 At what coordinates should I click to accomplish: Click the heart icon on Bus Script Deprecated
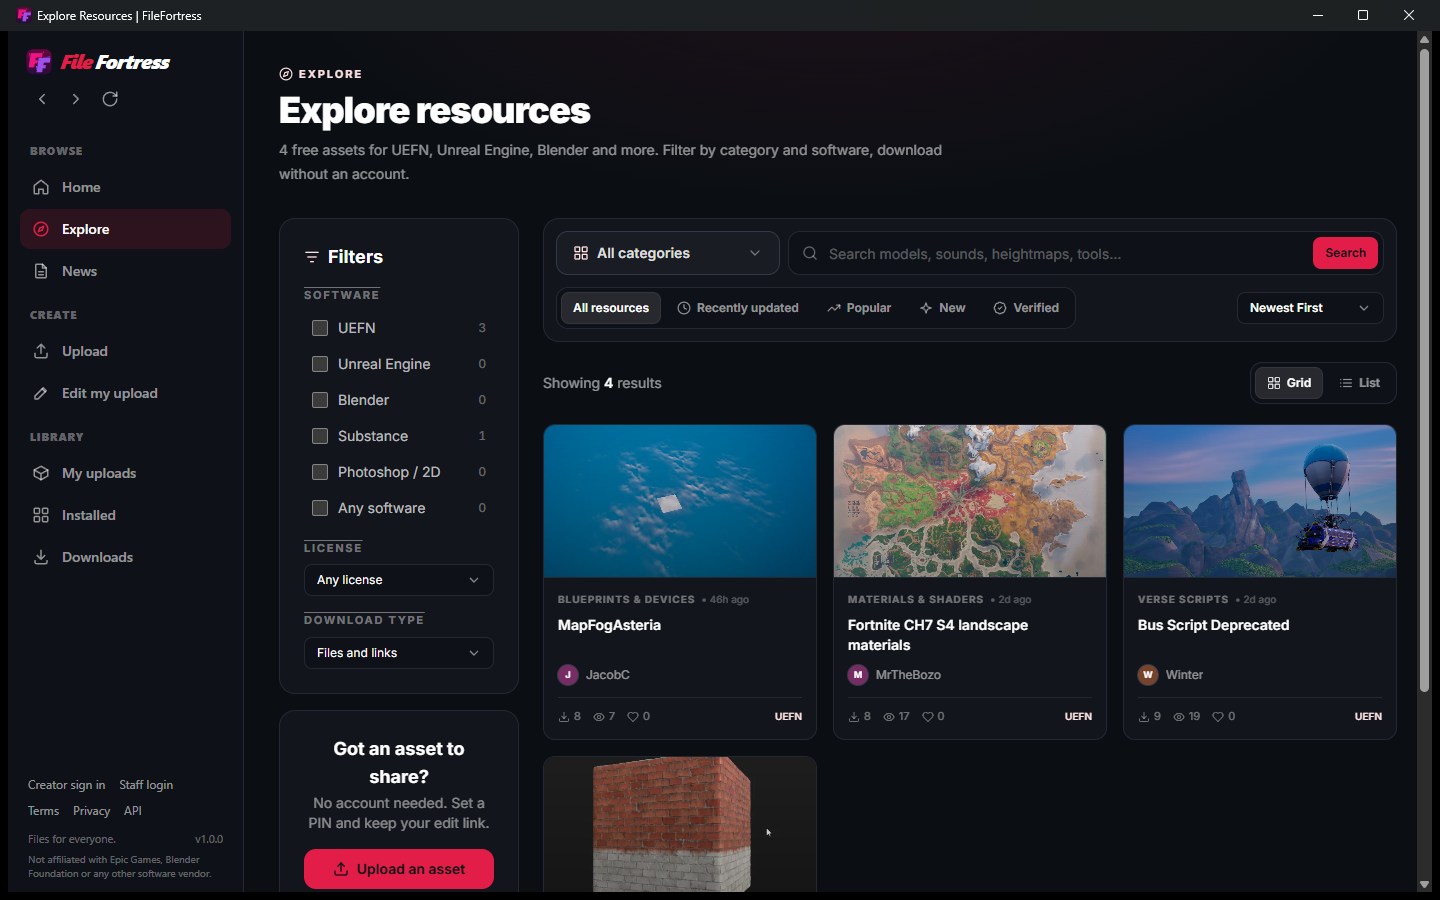click(1217, 716)
